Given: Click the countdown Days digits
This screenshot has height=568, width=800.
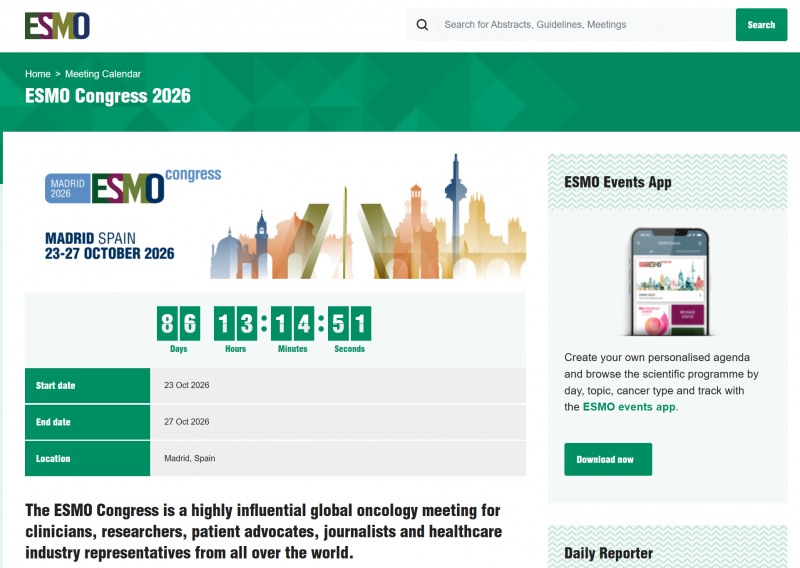Looking at the screenshot, I should [x=179, y=323].
